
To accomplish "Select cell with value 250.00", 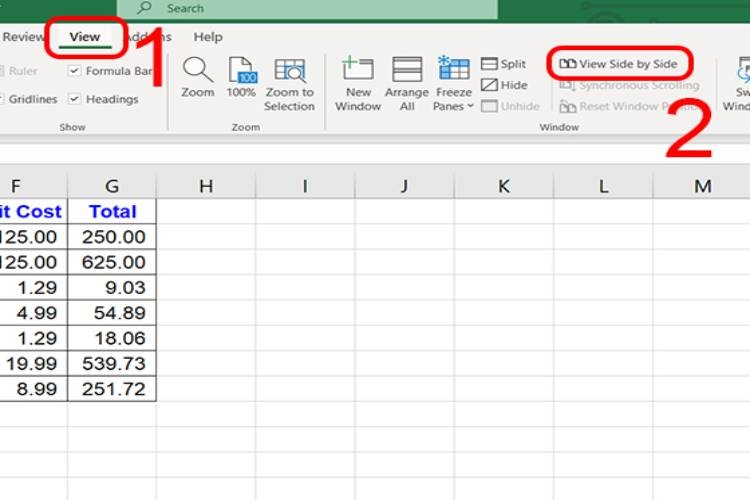I will click(x=112, y=236).
